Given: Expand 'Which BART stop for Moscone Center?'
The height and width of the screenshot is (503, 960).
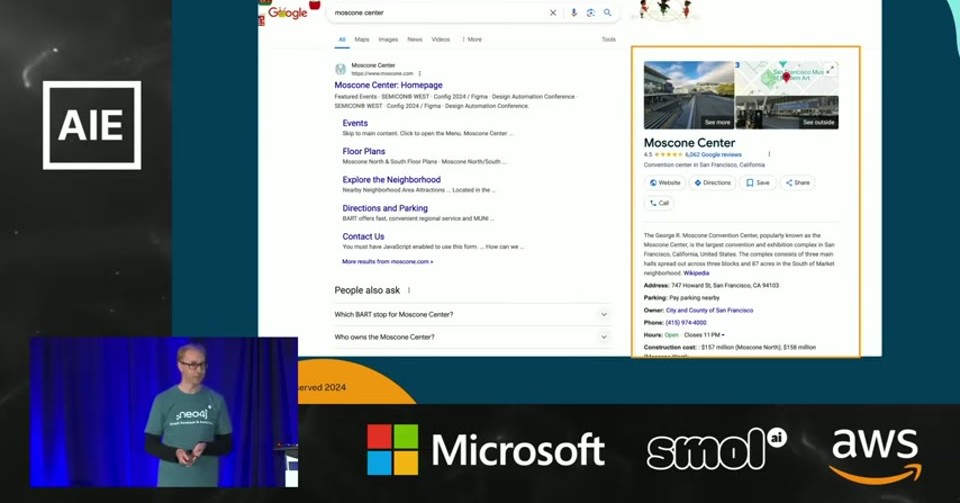Looking at the screenshot, I should [x=472, y=314].
